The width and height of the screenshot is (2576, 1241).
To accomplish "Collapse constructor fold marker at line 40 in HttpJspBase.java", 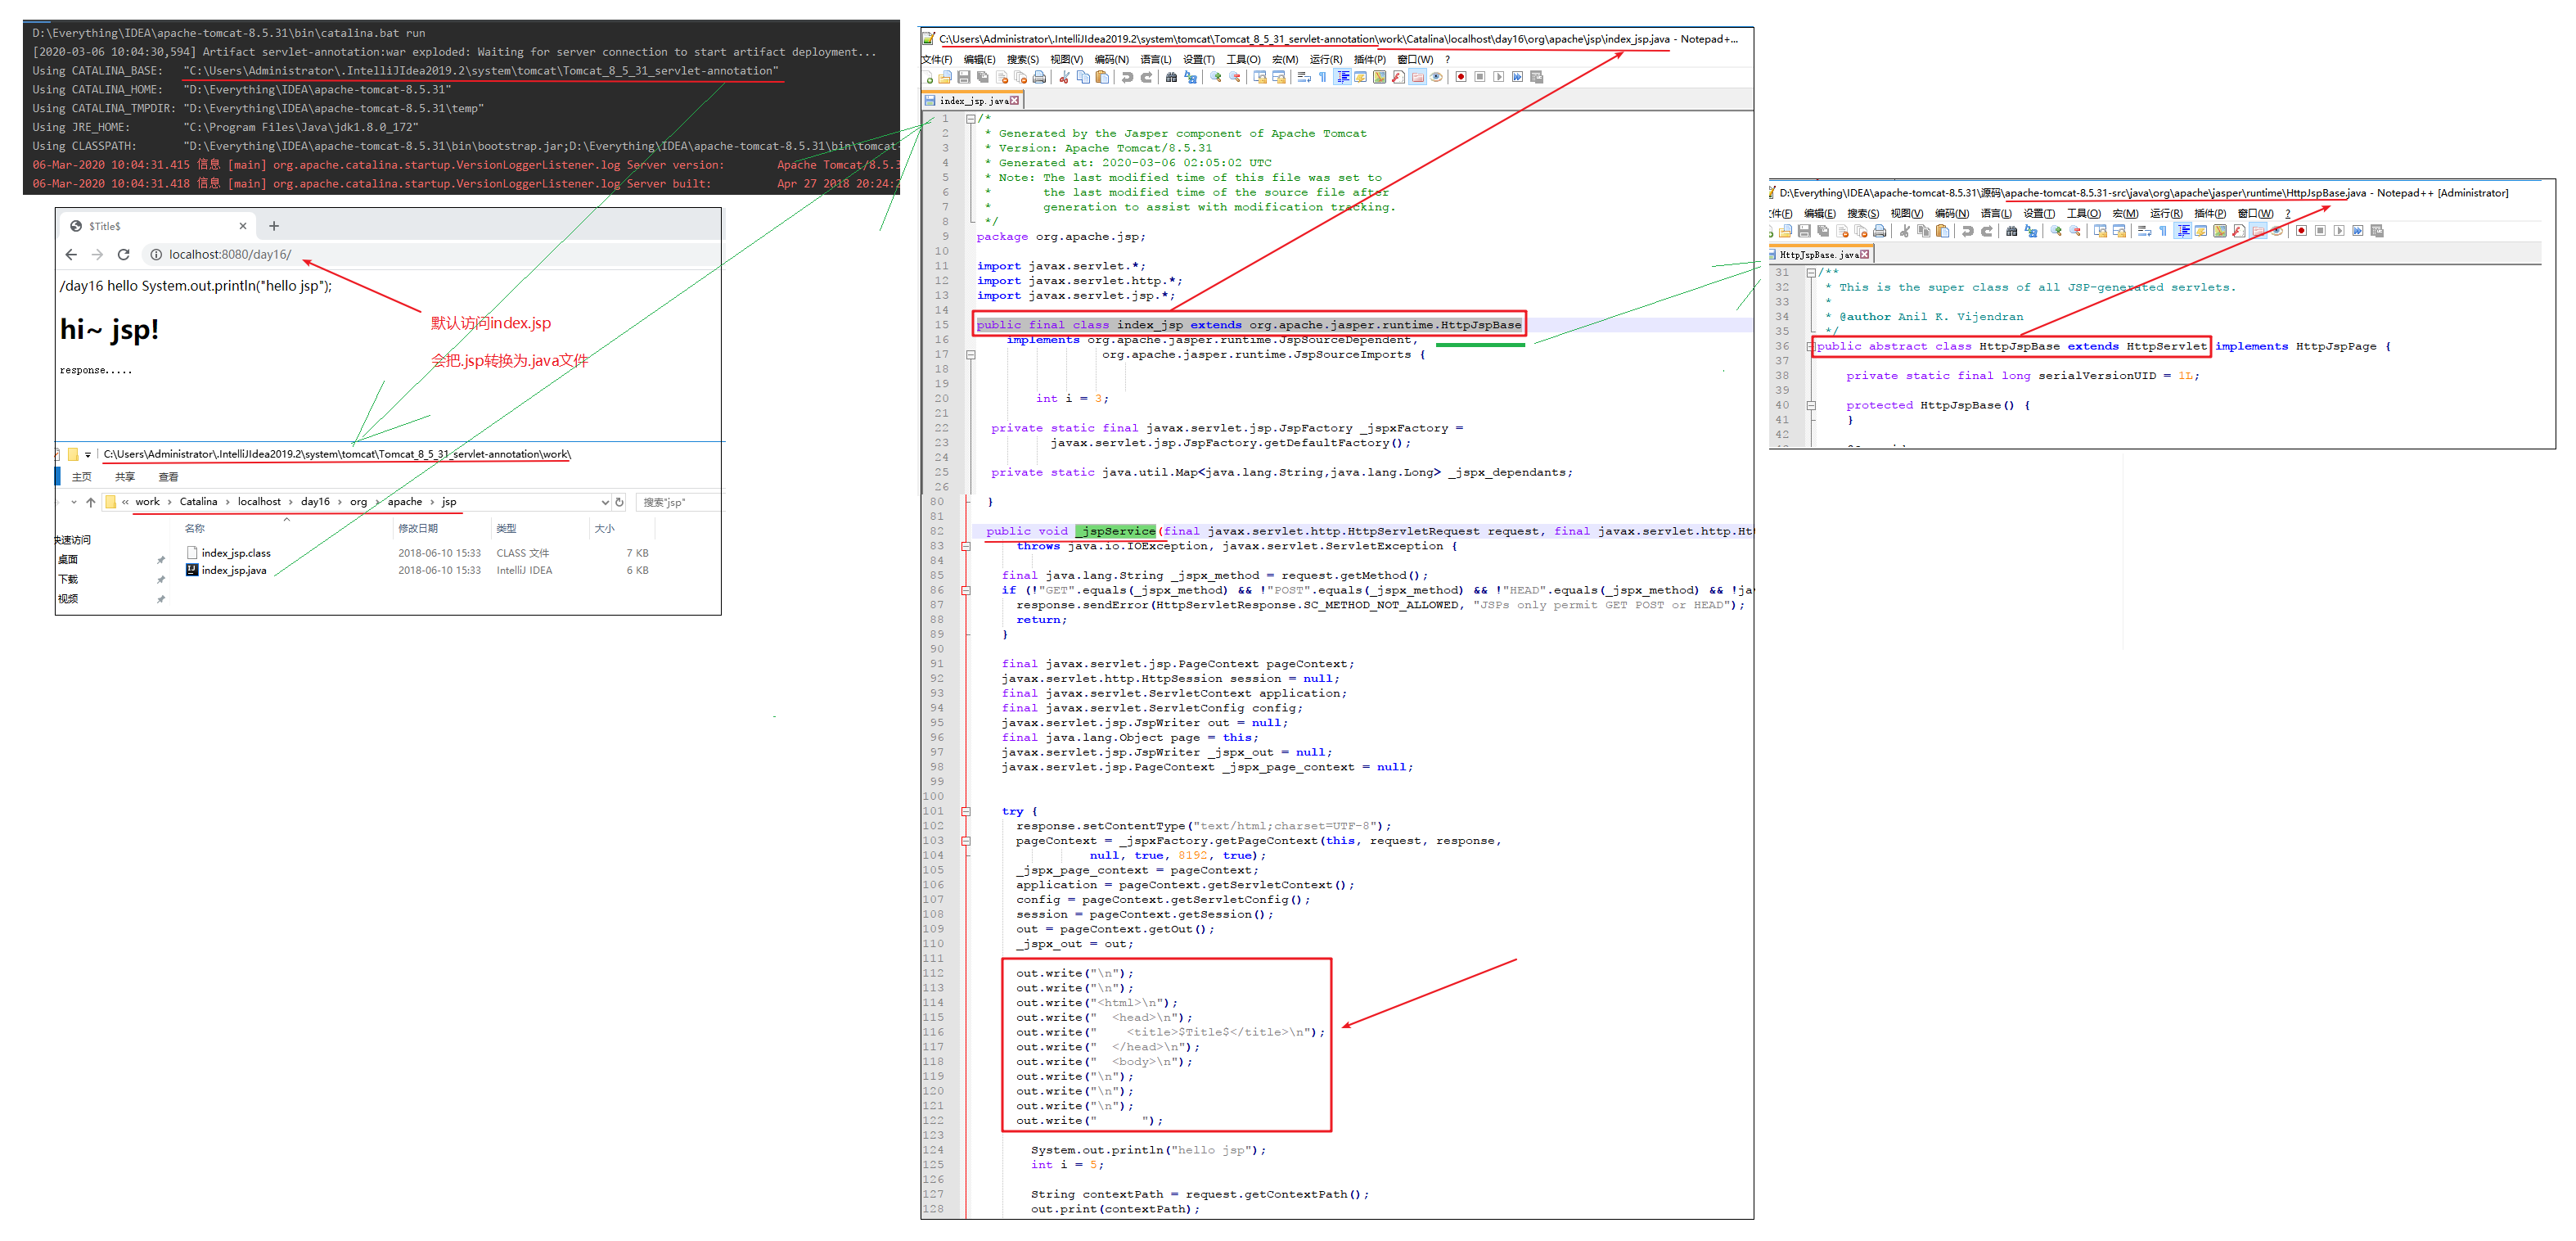I will [x=1811, y=405].
